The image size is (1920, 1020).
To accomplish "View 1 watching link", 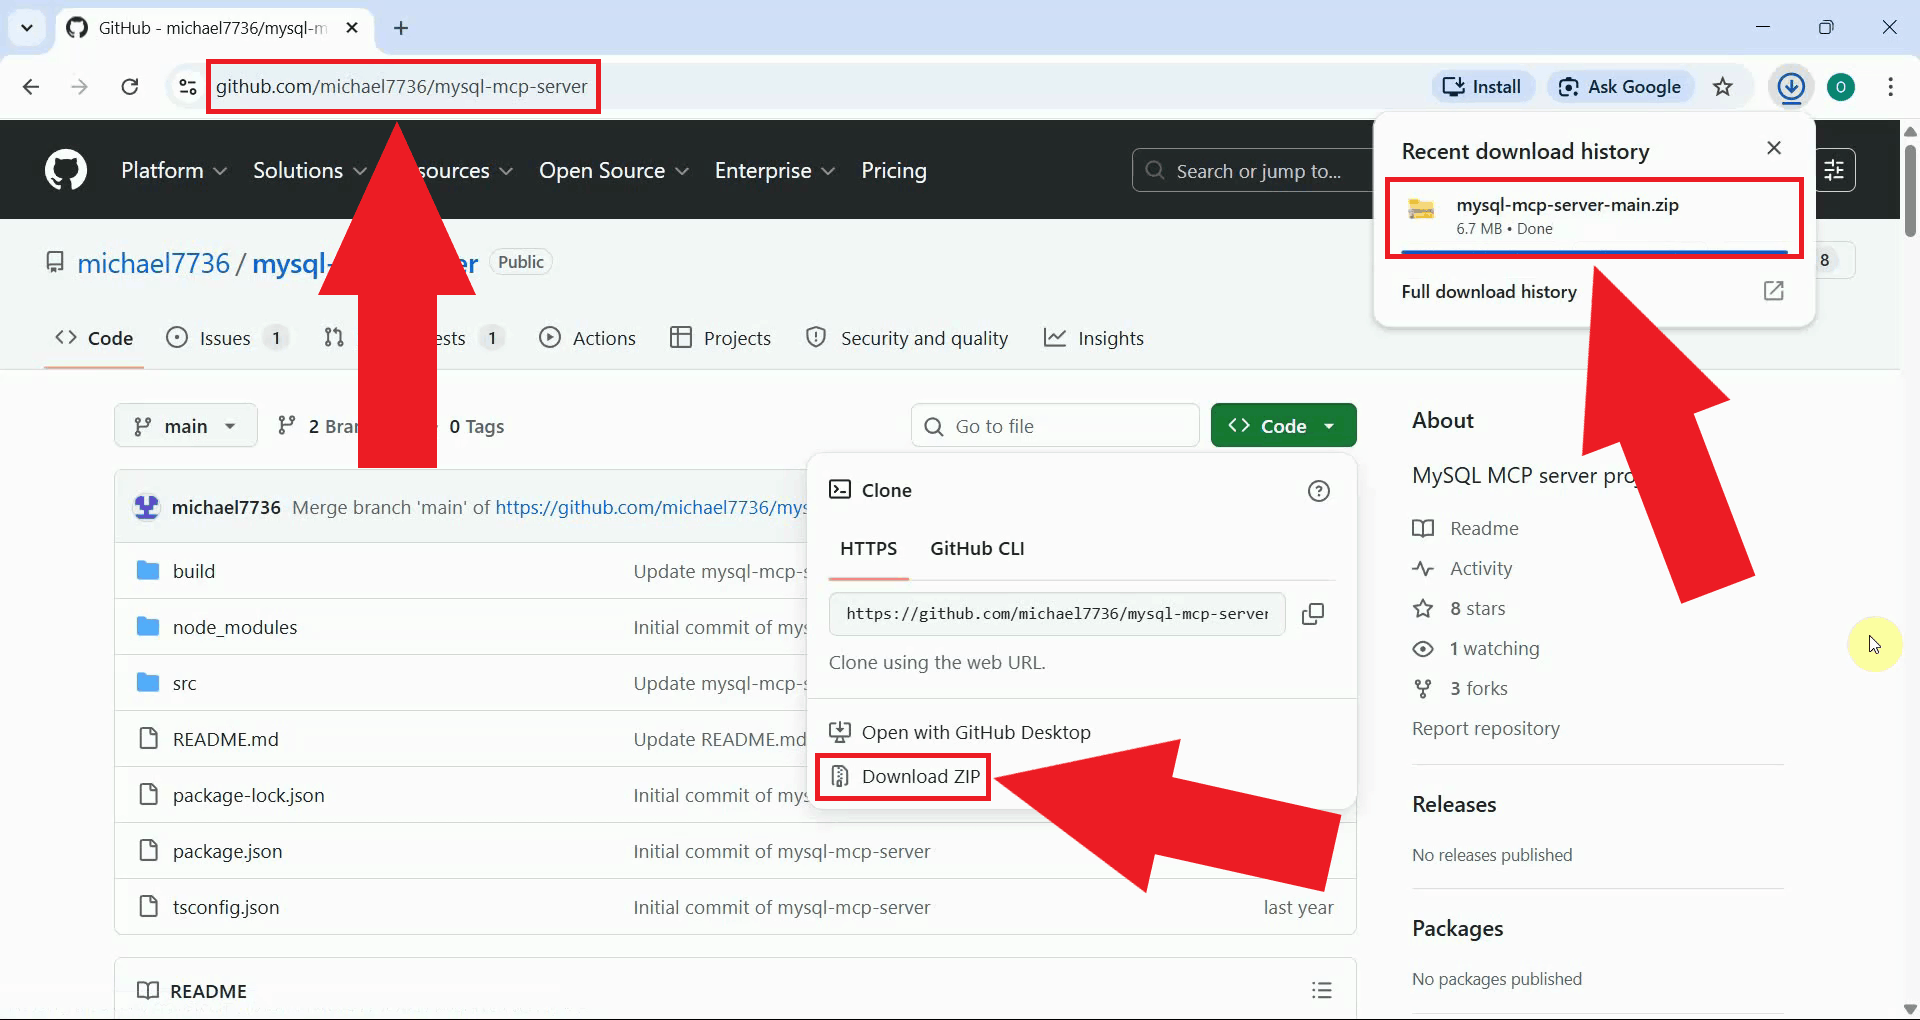I will (1476, 648).
